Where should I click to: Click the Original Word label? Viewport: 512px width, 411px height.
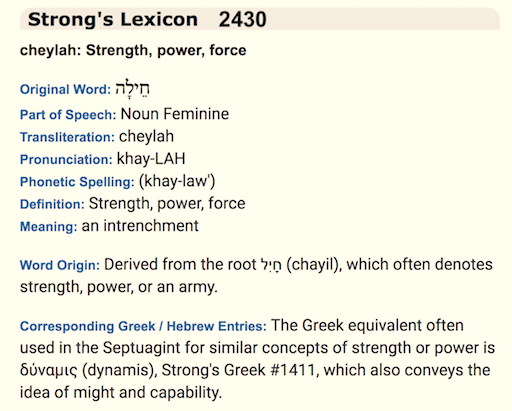coord(65,90)
